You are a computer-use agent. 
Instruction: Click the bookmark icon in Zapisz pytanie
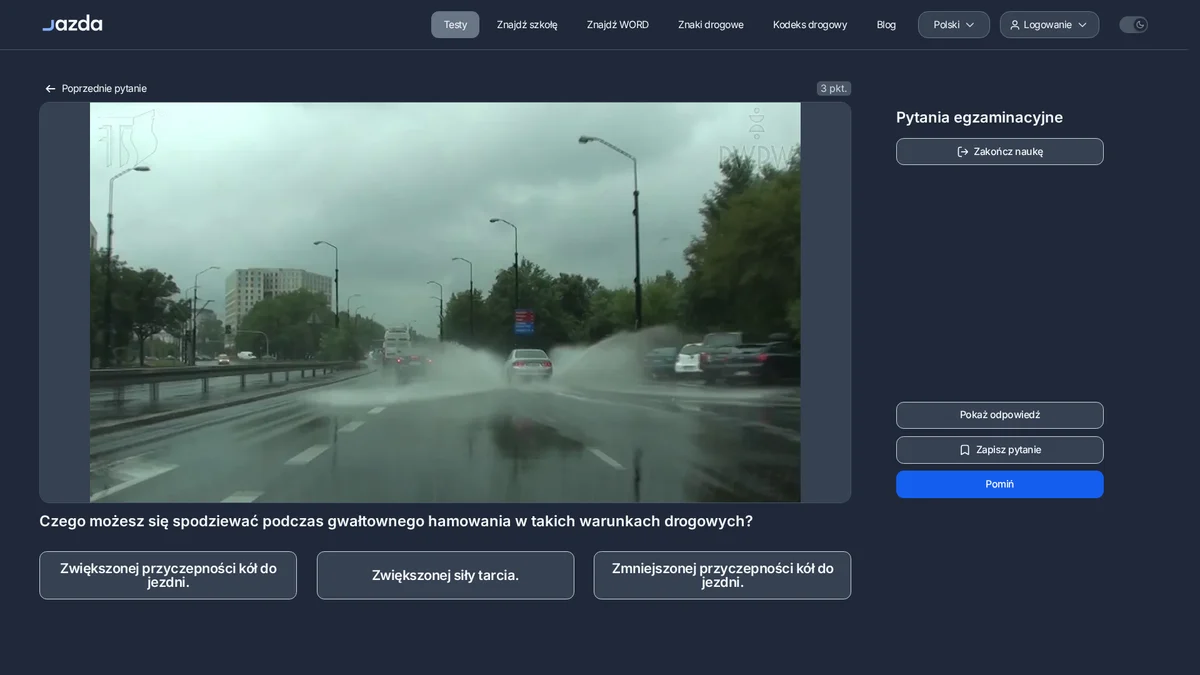[x=965, y=450]
